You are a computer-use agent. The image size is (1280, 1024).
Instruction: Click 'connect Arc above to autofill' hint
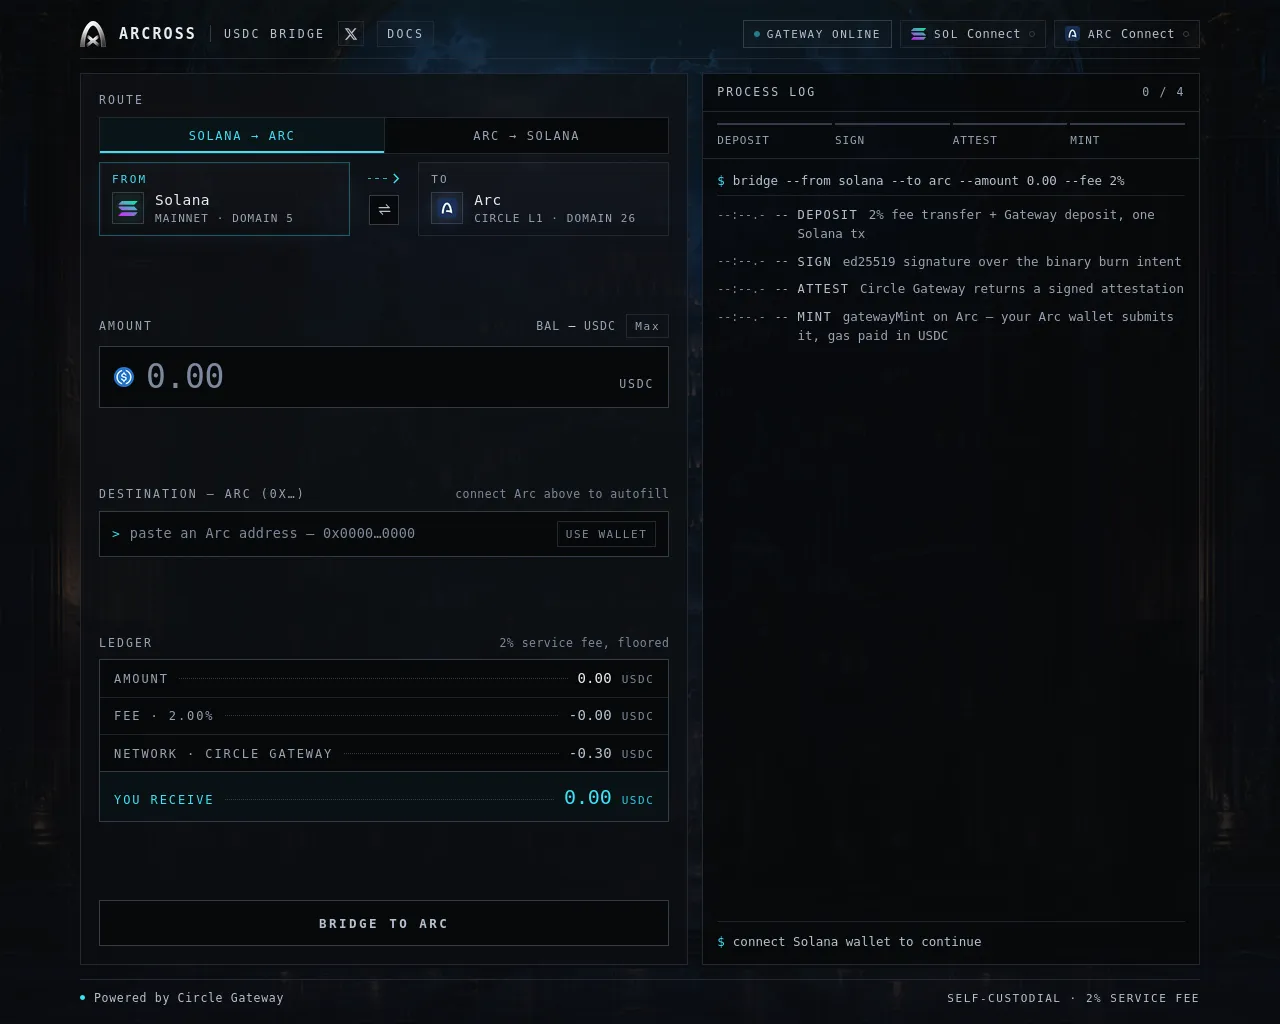pos(562,494)
